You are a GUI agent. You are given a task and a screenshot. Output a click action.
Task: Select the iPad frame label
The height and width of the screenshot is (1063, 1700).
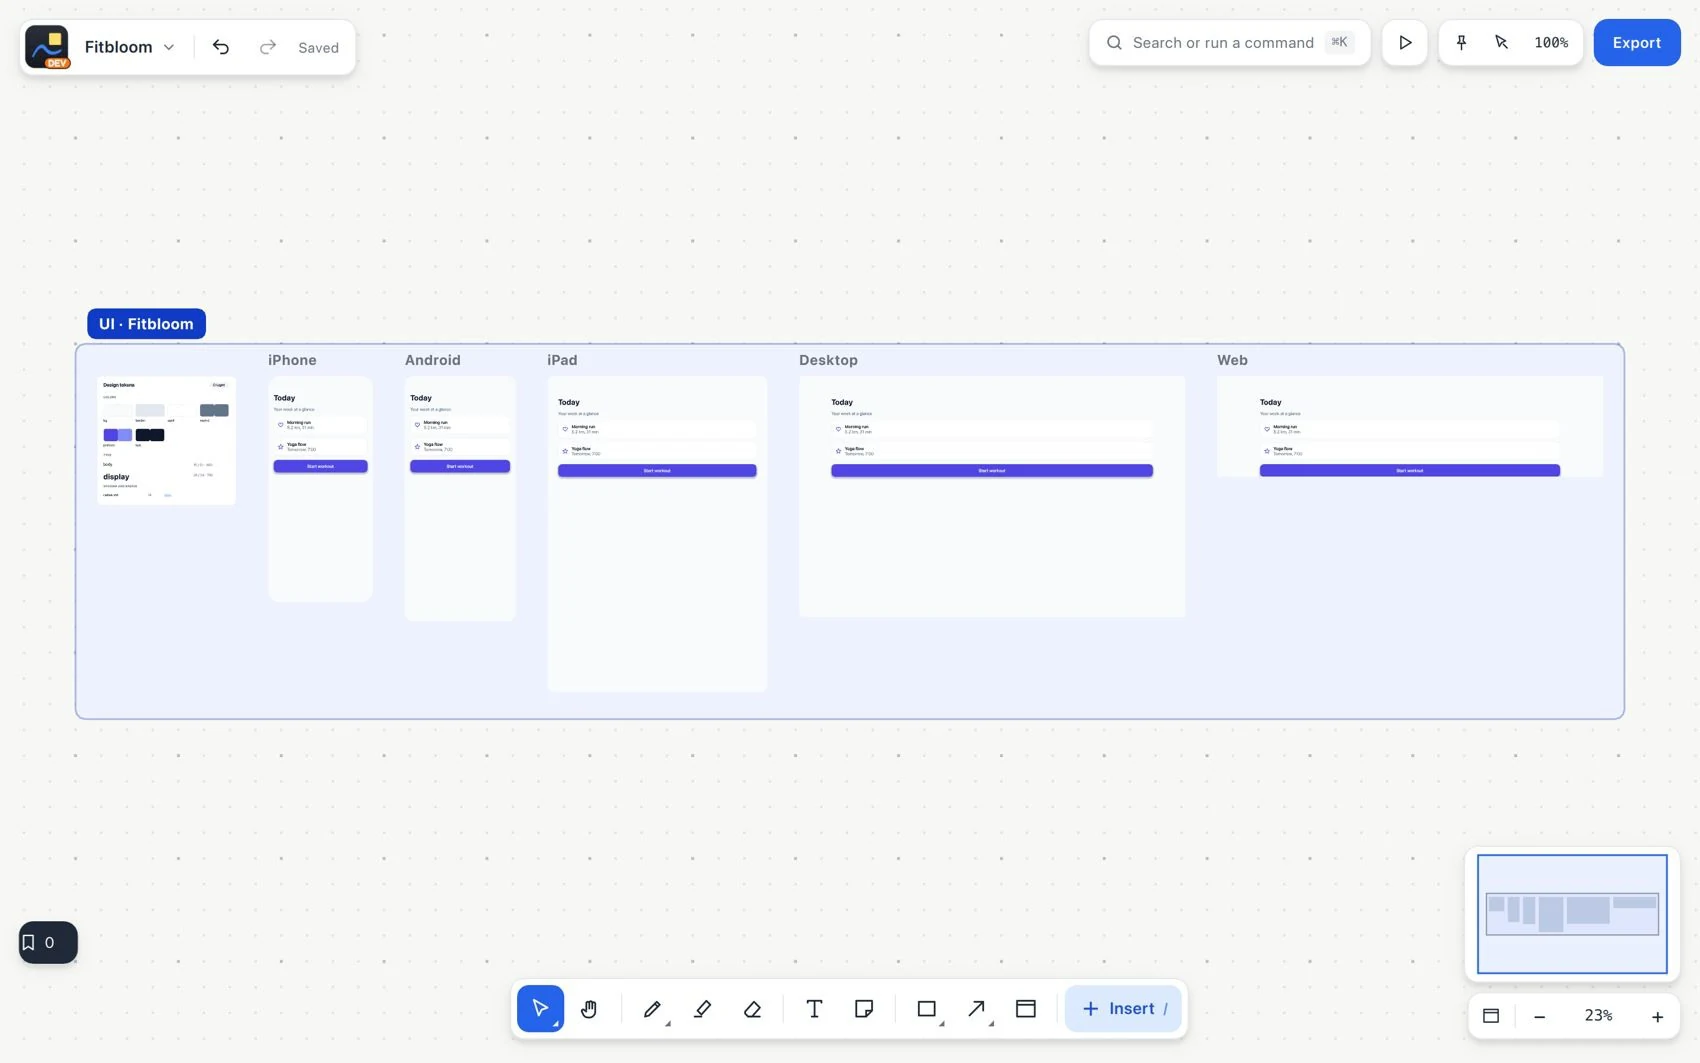point(562,360)
